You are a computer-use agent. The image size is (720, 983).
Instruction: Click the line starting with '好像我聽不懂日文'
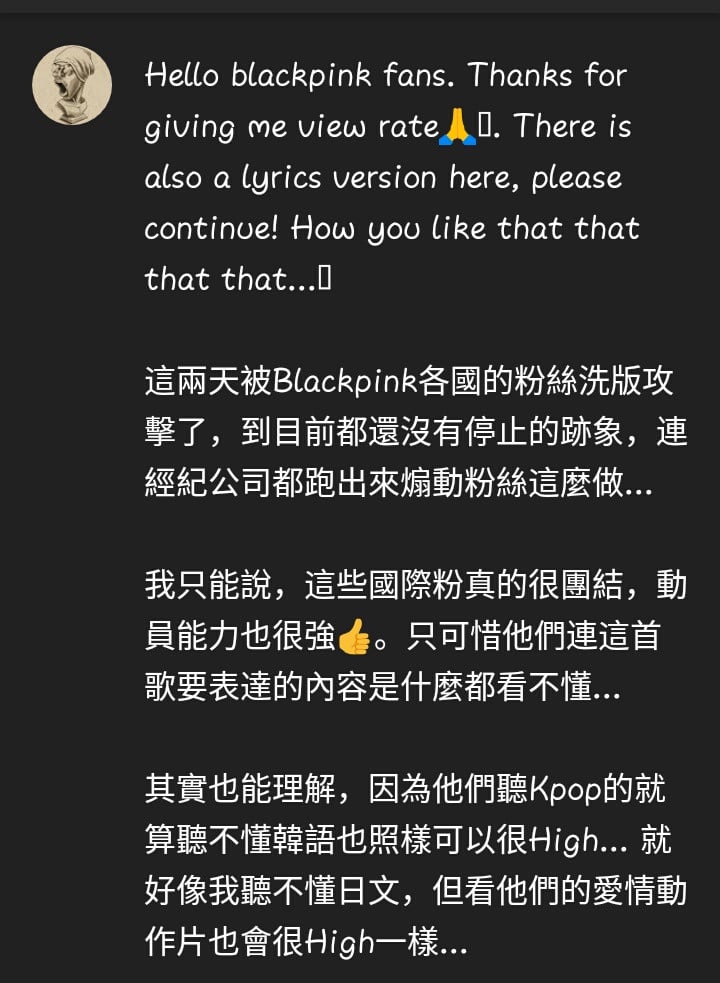pyautogui.click(x=416, y=891)
